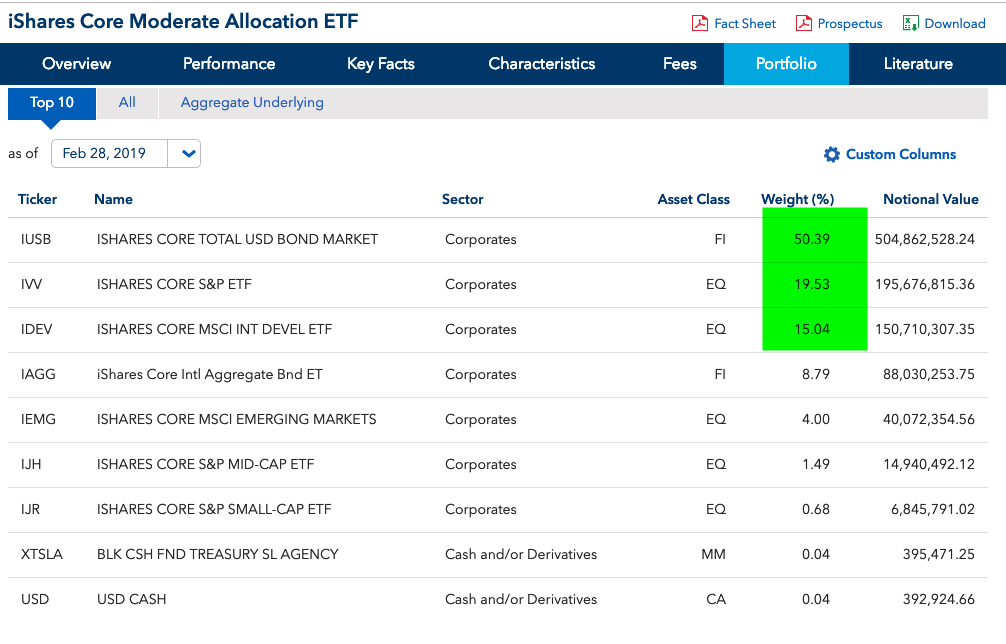This screenshot has height=644, width=1006.
Task: Open the Fact Sheet link
Action: 742,22
